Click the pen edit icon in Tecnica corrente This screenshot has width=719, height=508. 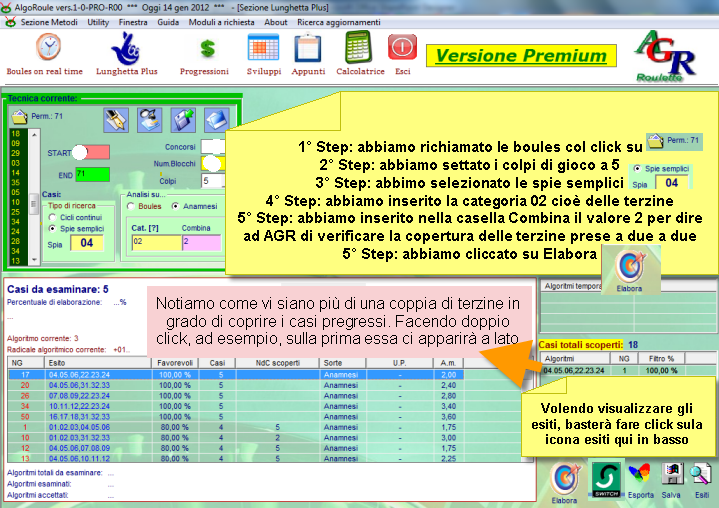click(x=116, y=120)
